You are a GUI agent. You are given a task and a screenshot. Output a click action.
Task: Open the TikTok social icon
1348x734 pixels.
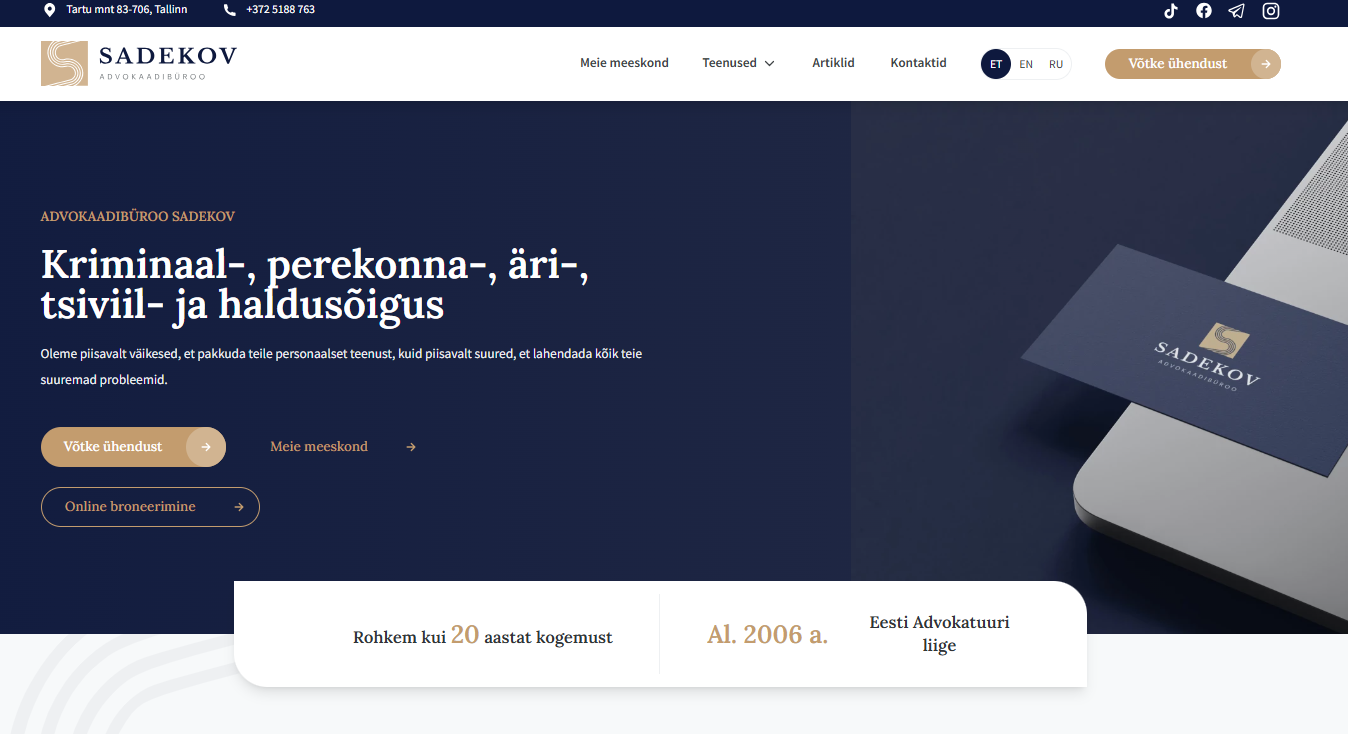(1170, 11)
